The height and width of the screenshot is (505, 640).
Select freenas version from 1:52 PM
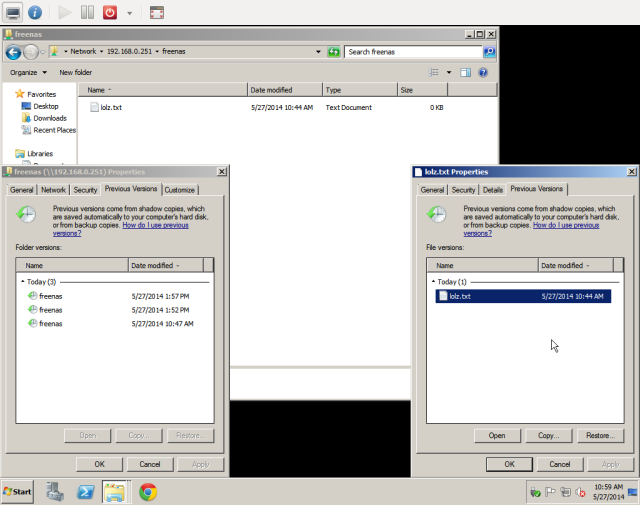(114, 310)
